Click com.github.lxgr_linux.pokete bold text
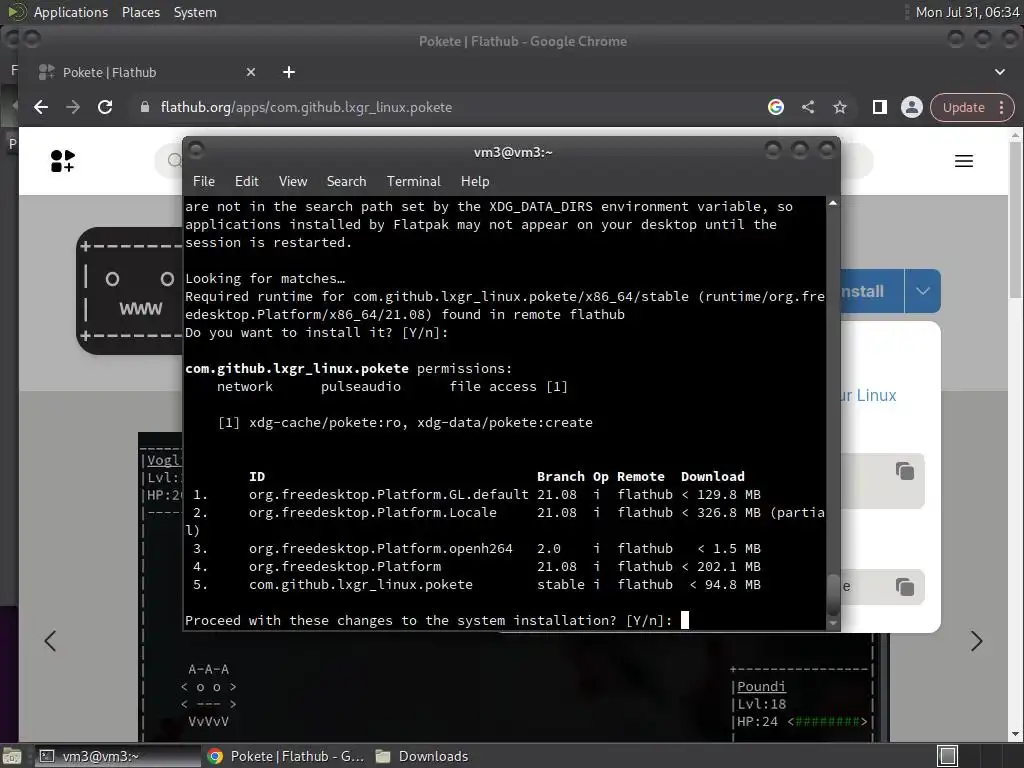The height and width of the screenshot is (768, 1024). point(296,368)
